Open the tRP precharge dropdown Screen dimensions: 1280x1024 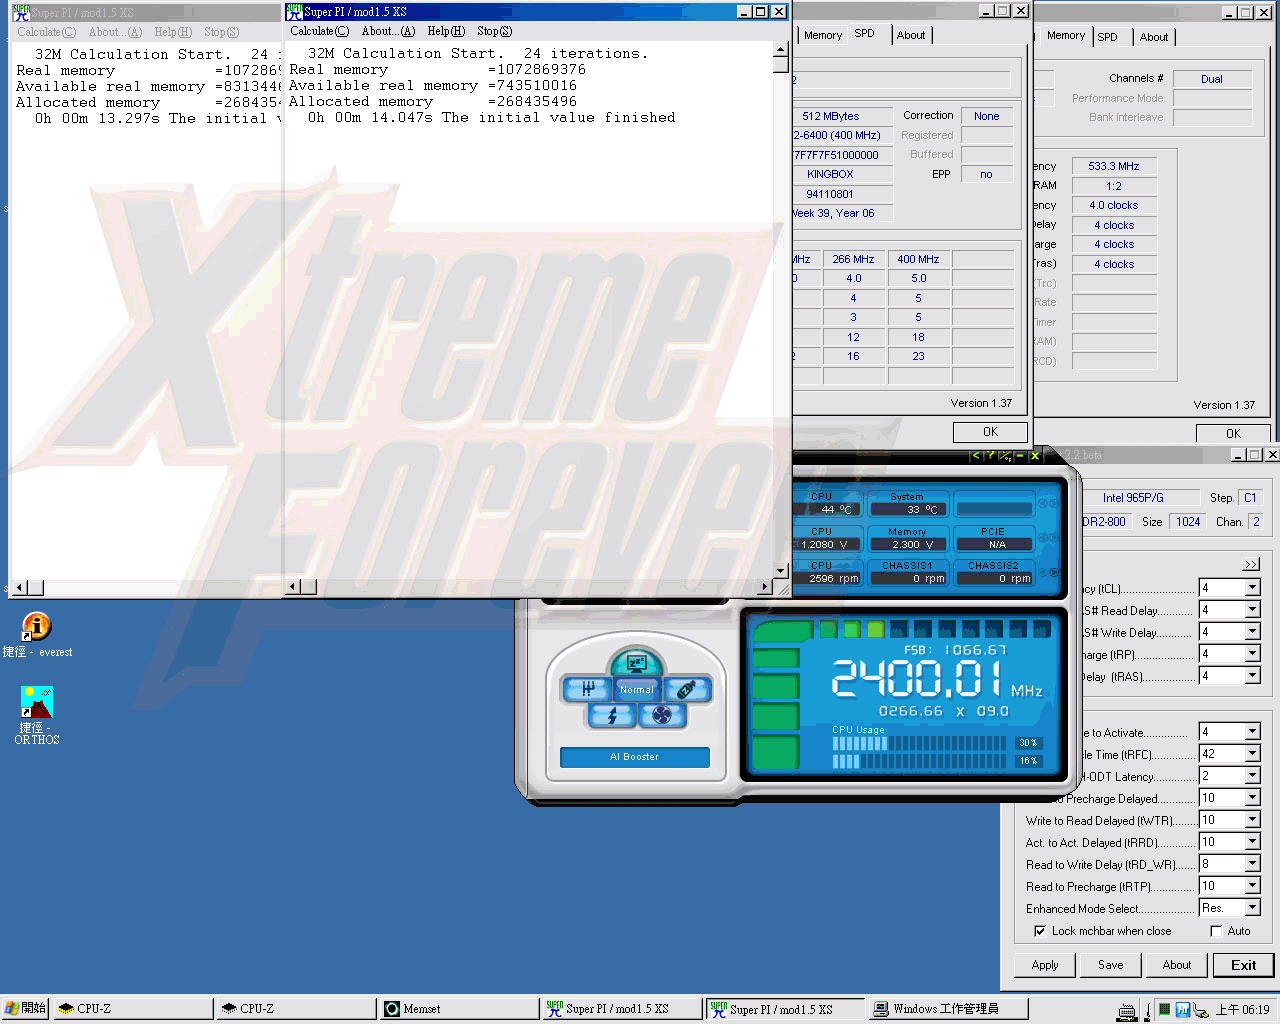1252,654
